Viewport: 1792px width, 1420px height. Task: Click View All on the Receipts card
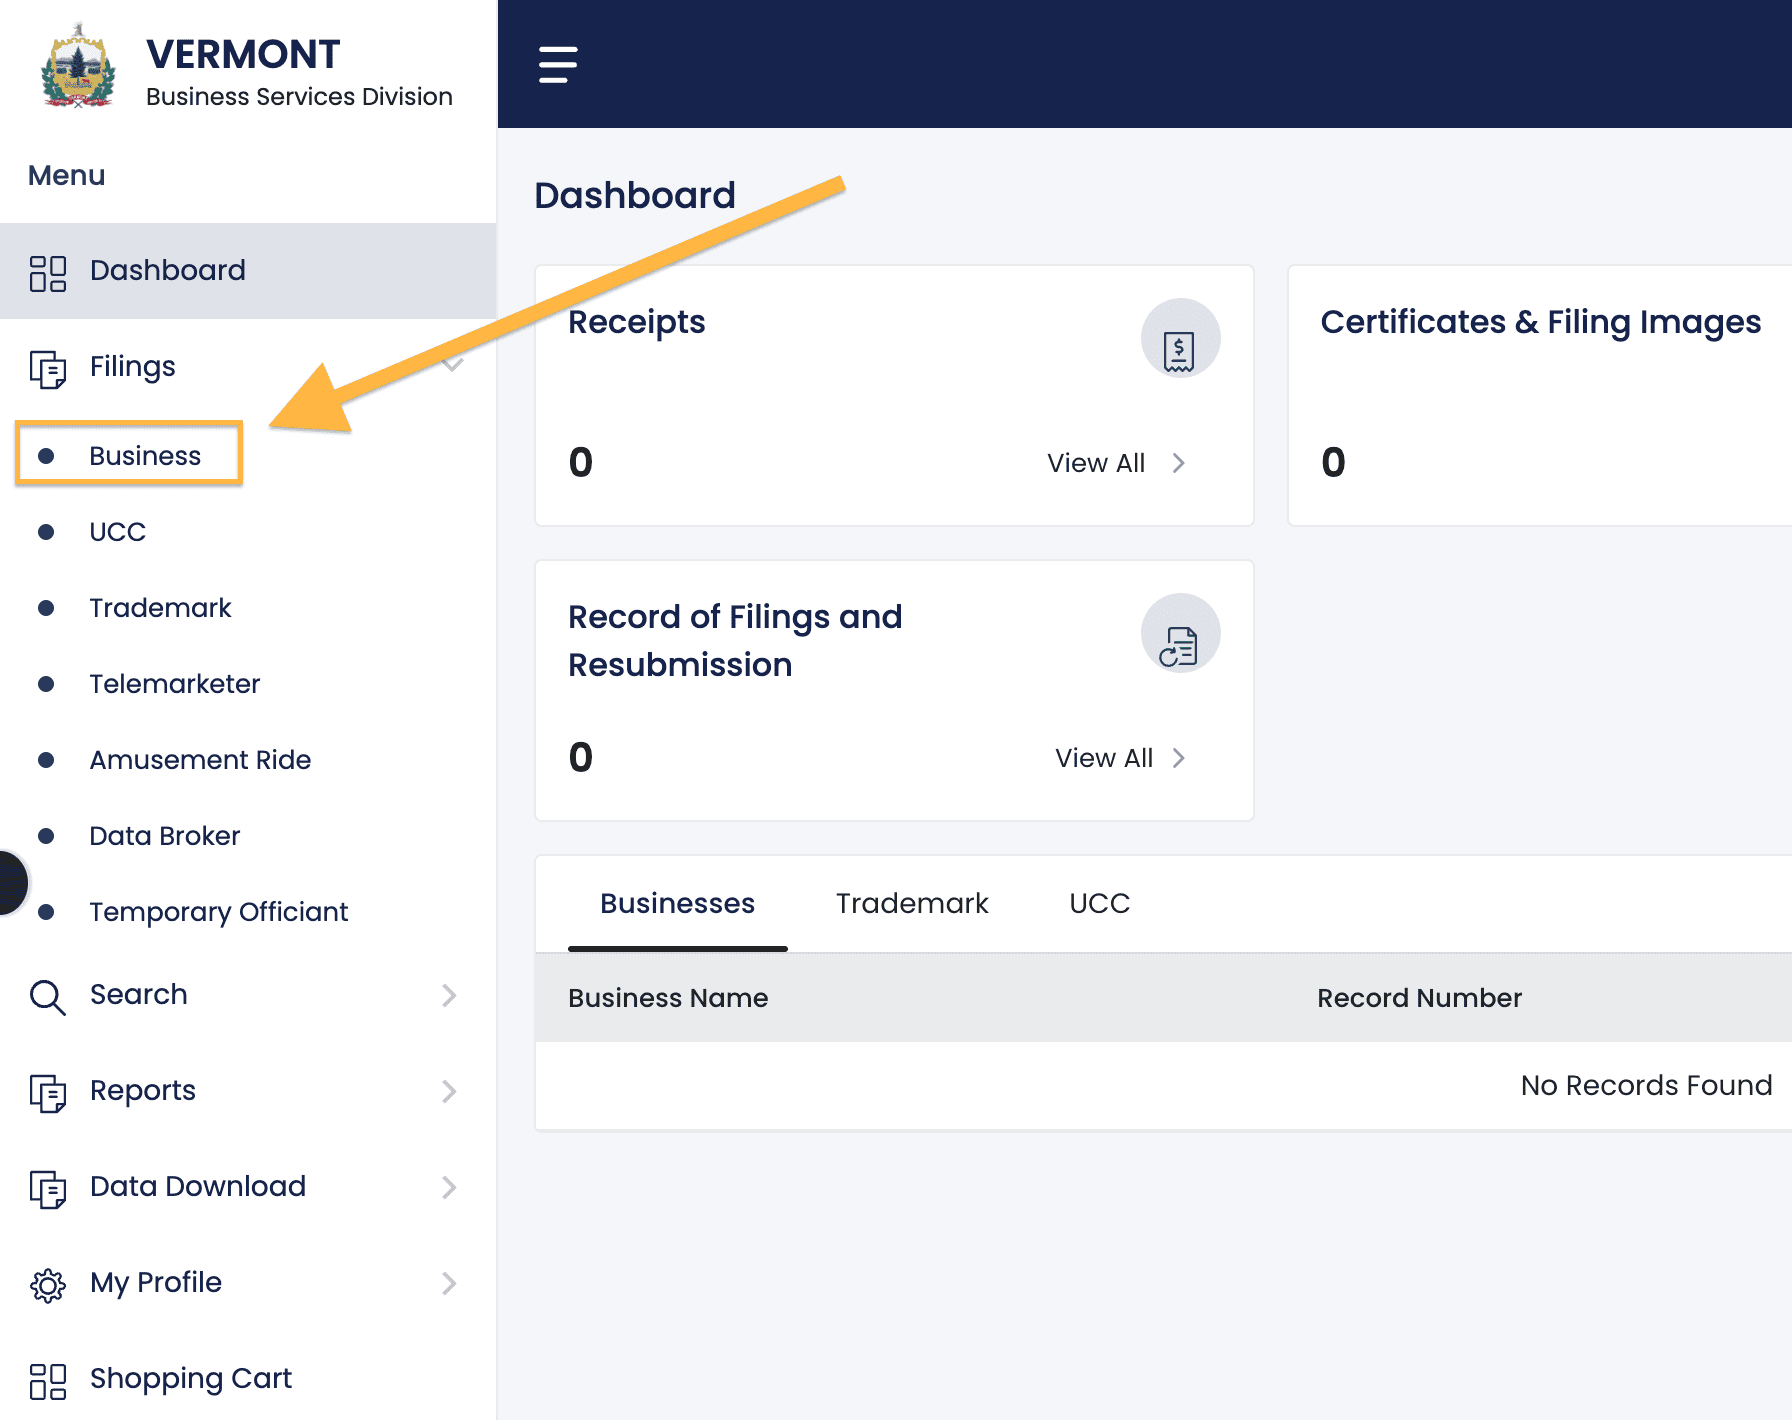point(1096,462)
